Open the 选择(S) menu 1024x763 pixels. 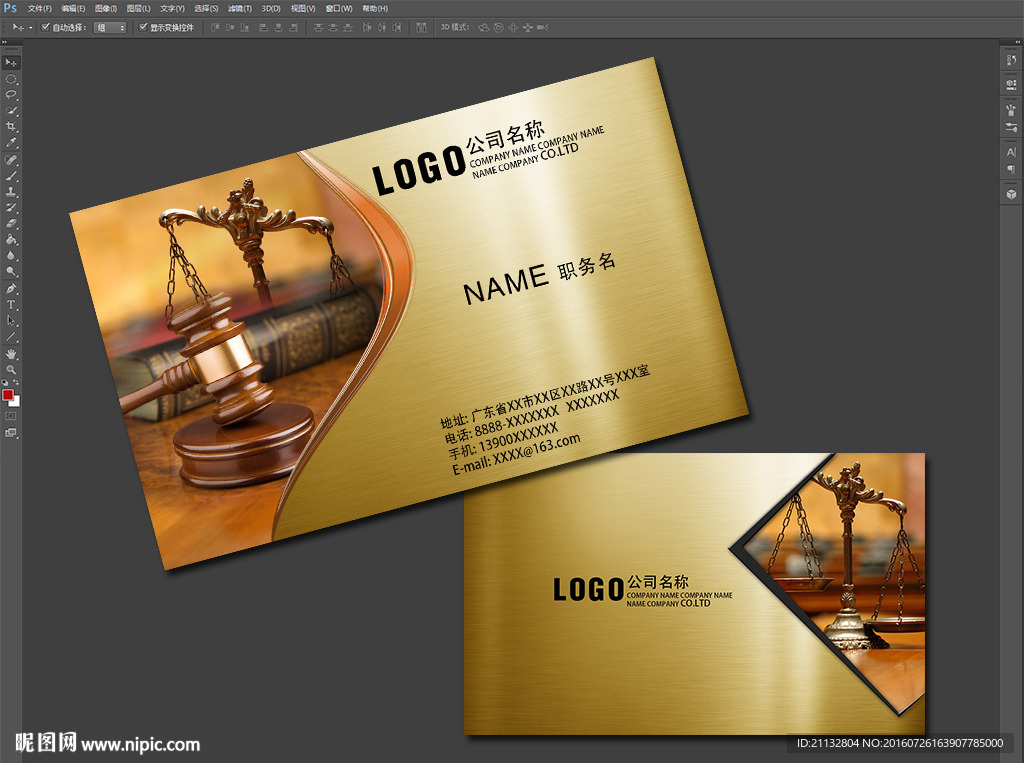(x=206, y=8)
